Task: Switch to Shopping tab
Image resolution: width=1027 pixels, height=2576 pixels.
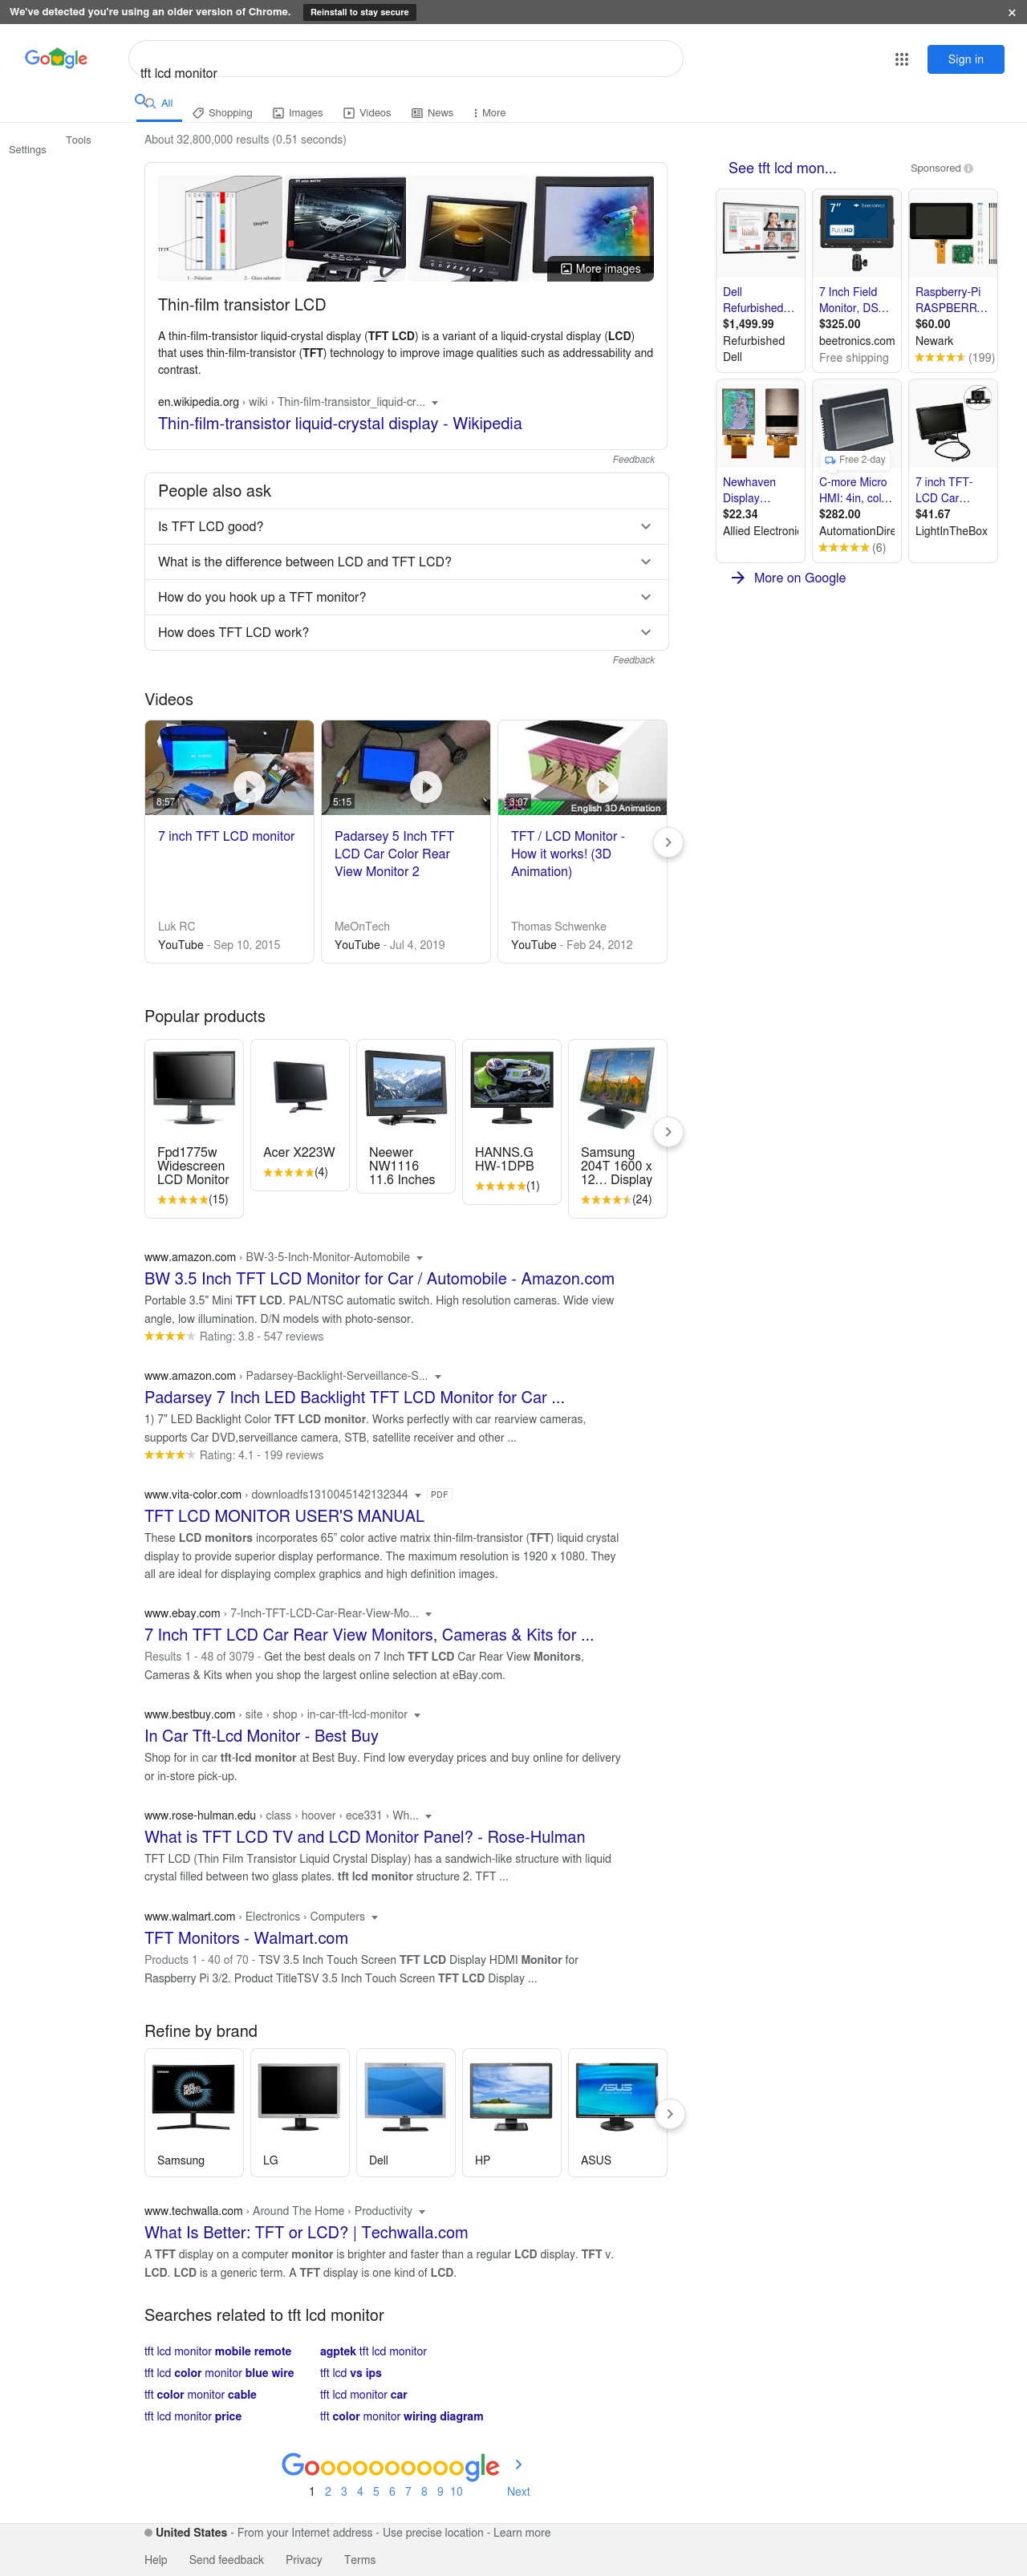Action: coord(222,113)
